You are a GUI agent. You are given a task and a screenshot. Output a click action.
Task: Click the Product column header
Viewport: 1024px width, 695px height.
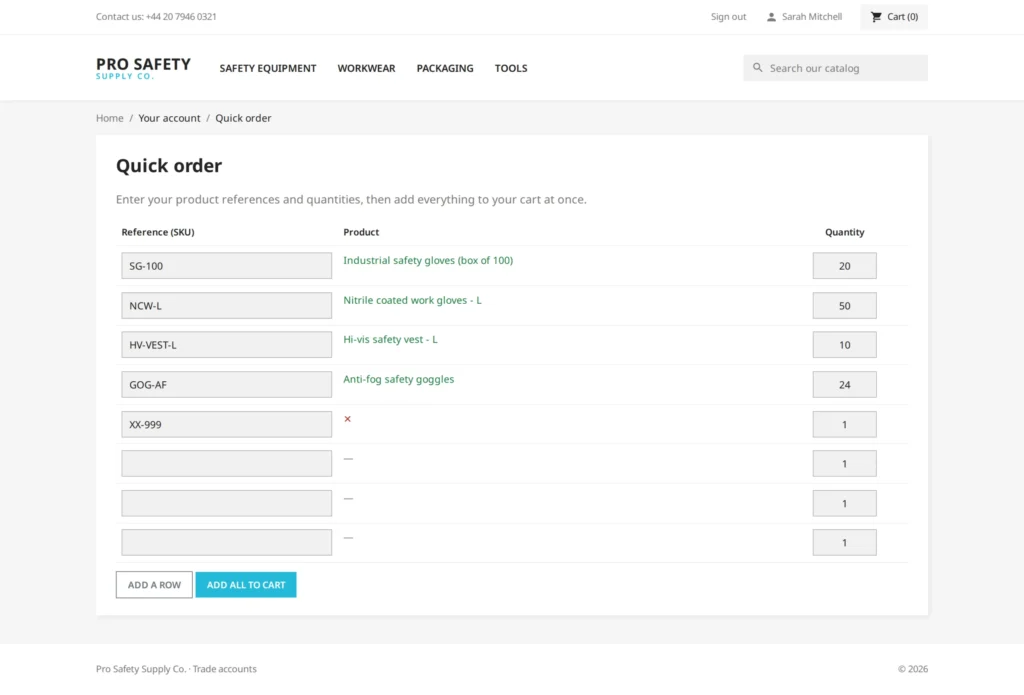point(361,232)
